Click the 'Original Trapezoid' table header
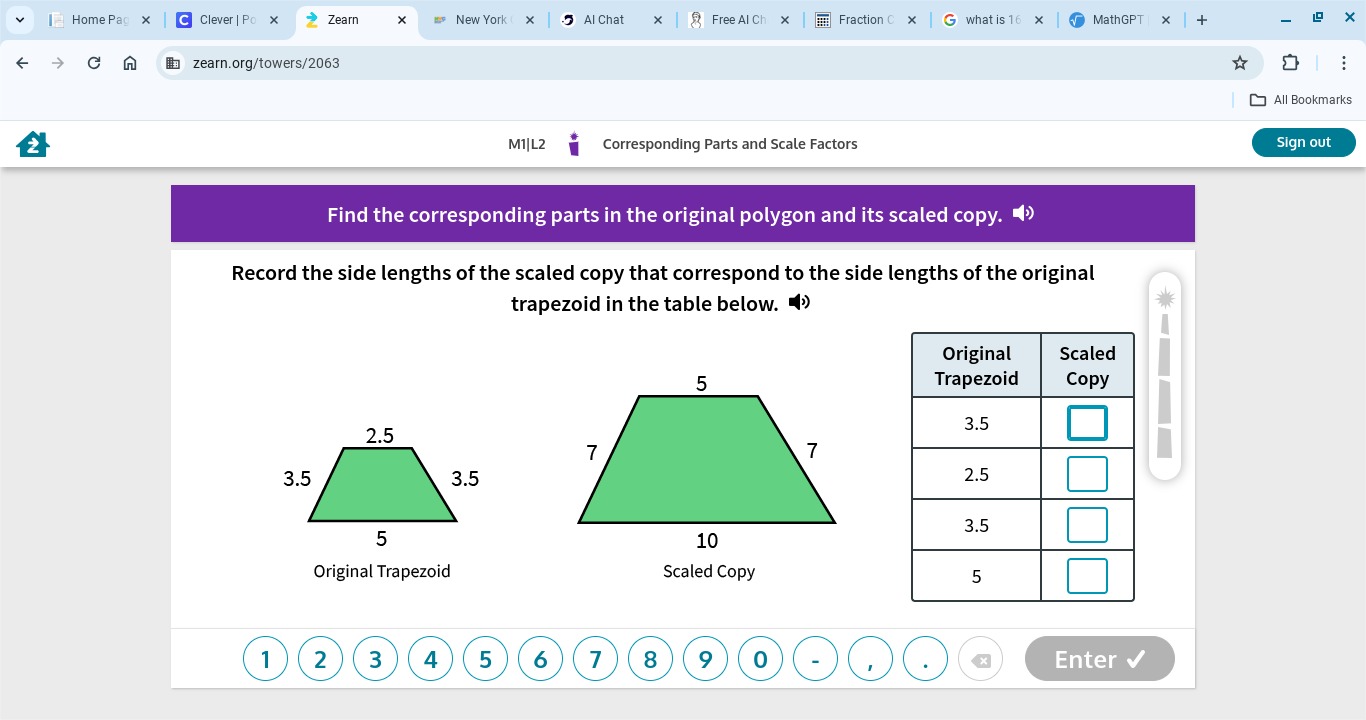The width and height of the screenshot is (1366, 720). click(x=976, y=366)
